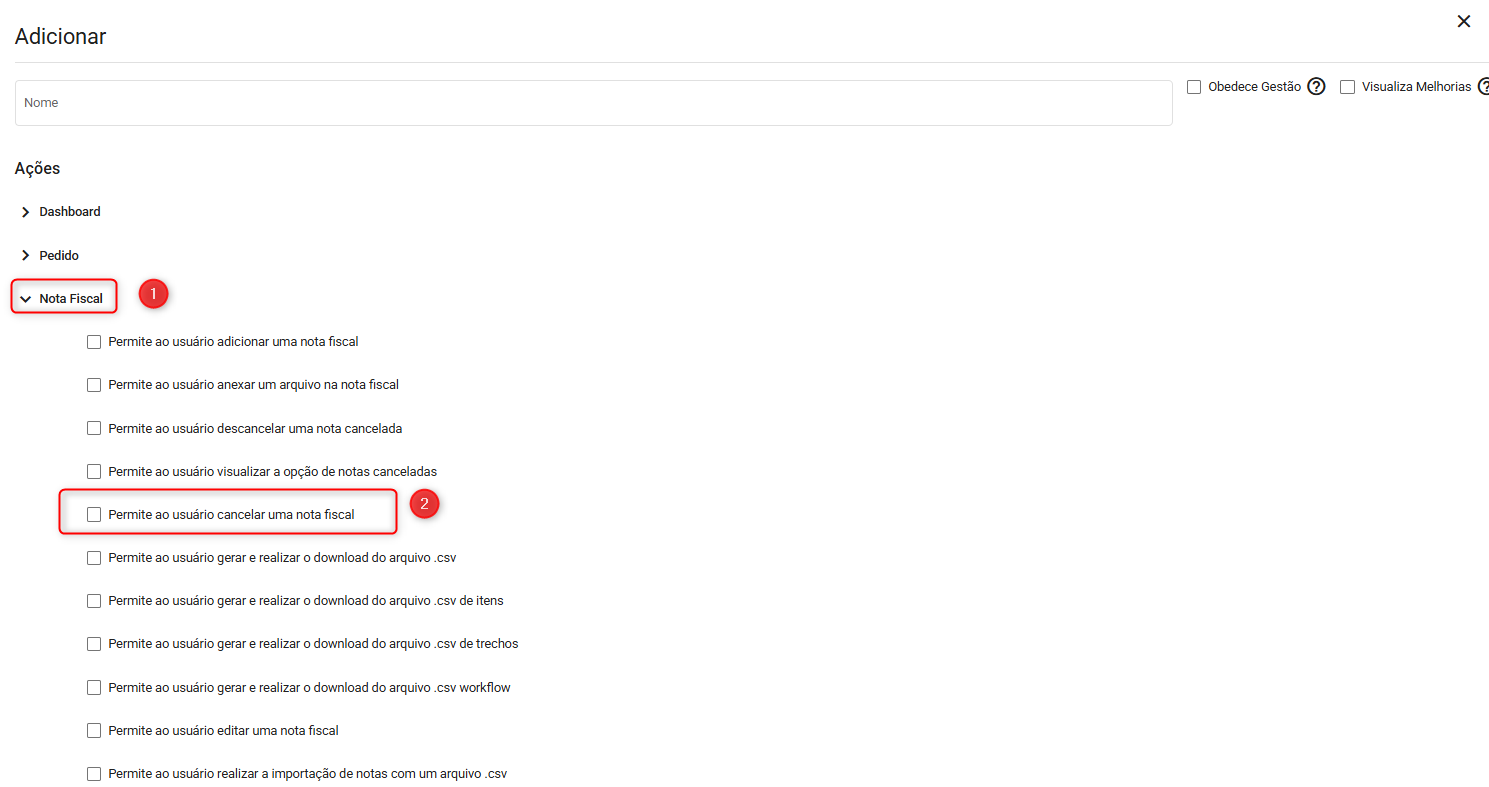
Task: Enable permission to descancelar a canceled nota
Action: click(x=94, y=428)
